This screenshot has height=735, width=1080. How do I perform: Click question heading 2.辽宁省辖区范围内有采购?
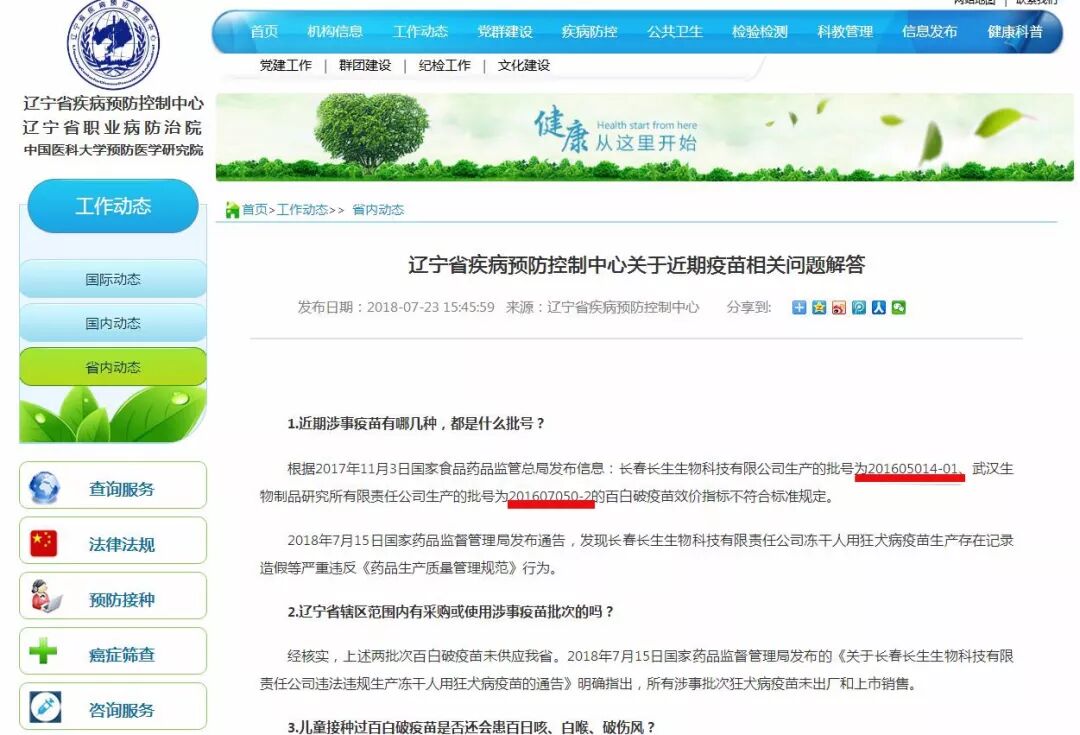coord(450,612)
